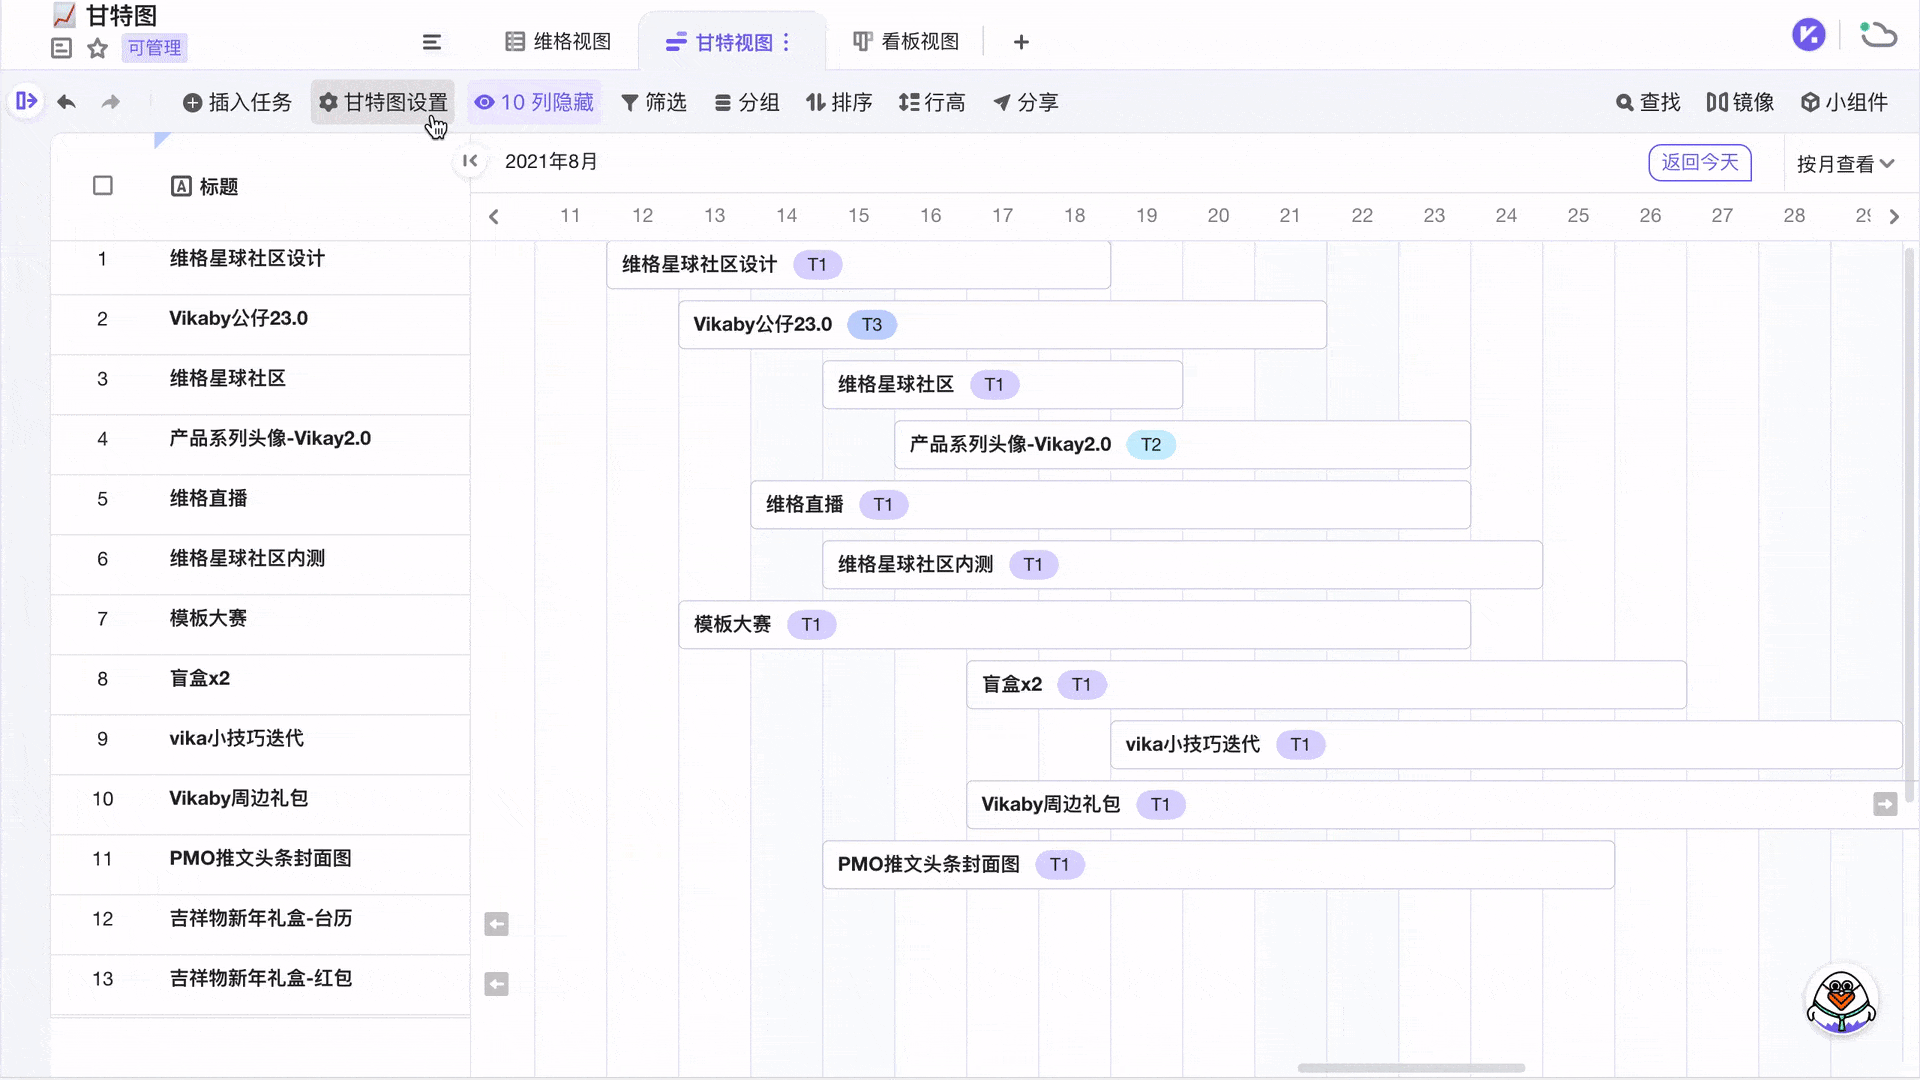Open the 小组件 widgets panel
The image size is (1920, 1080).
coord(1845,102)
